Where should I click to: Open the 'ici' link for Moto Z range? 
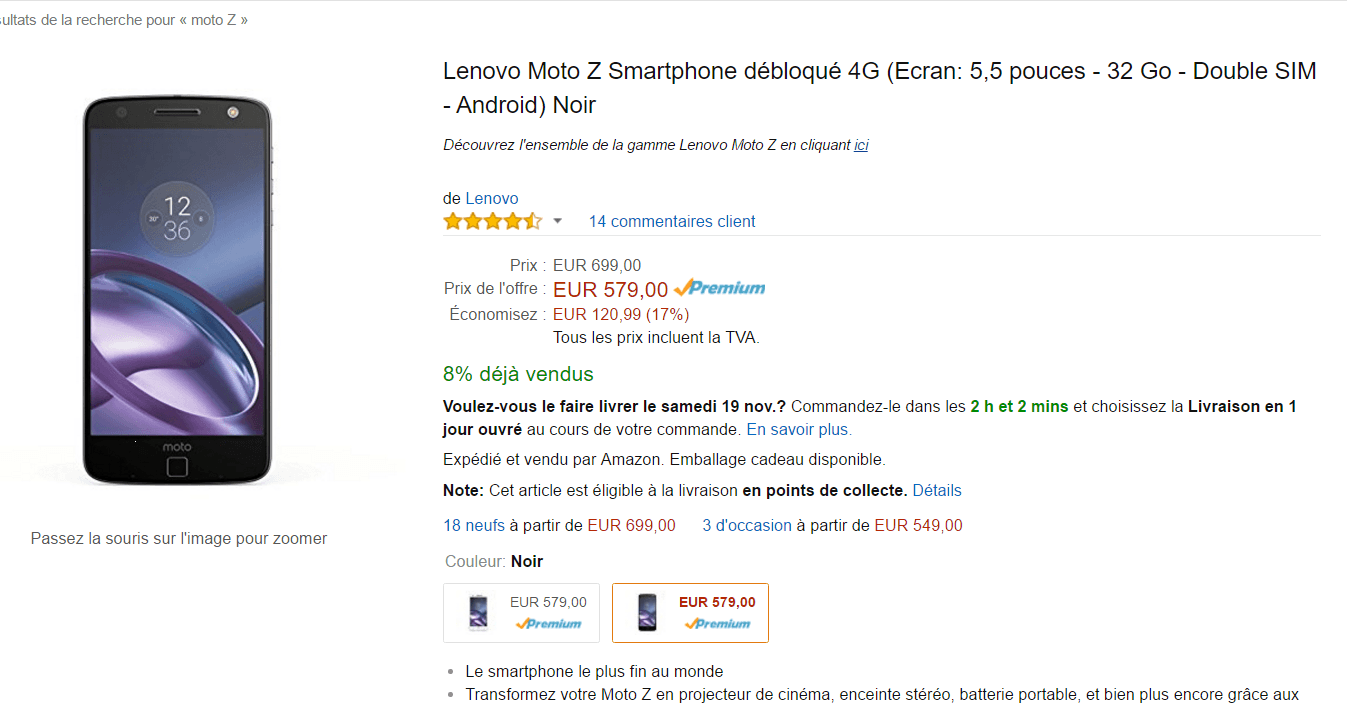(x=861, y=145)
